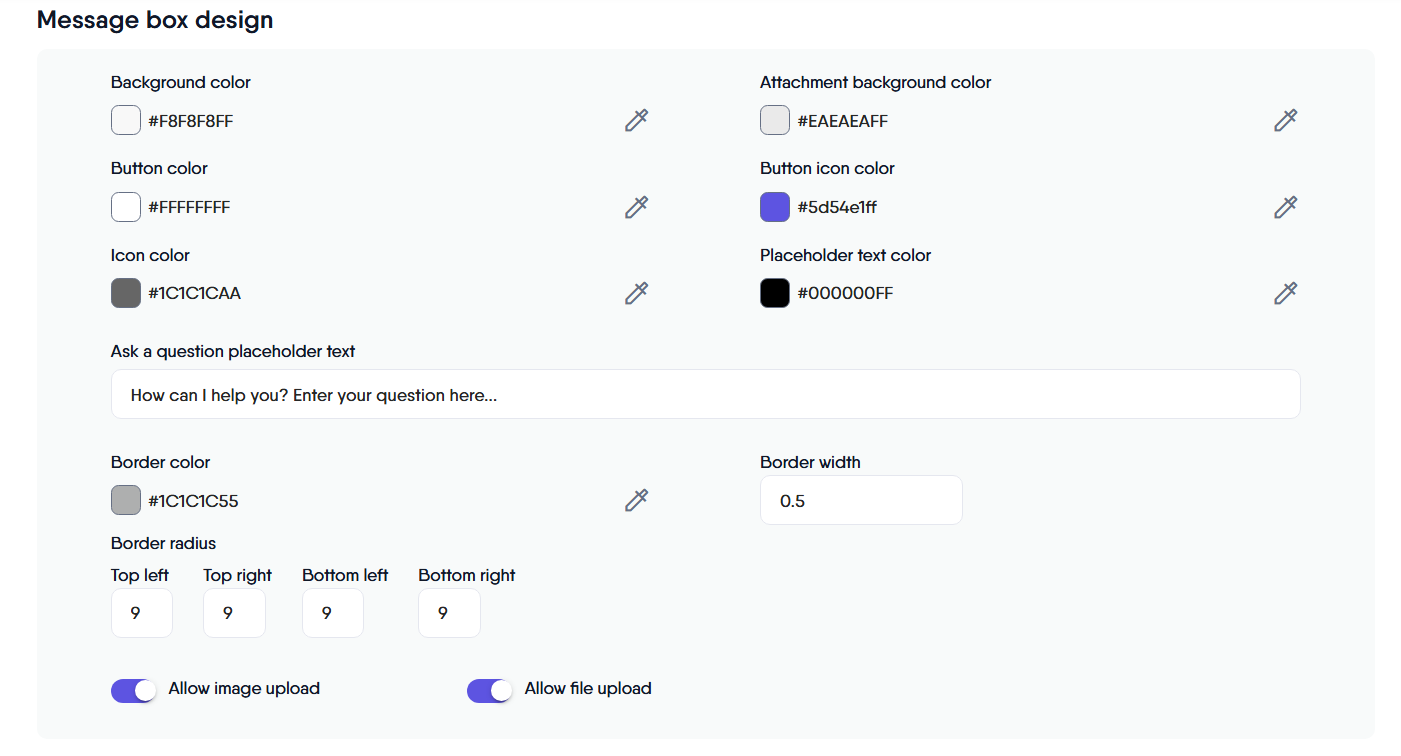This screenshot has width=1401, height=756.
Task: Select the Bottom left radius field
Action: [333, 613]
